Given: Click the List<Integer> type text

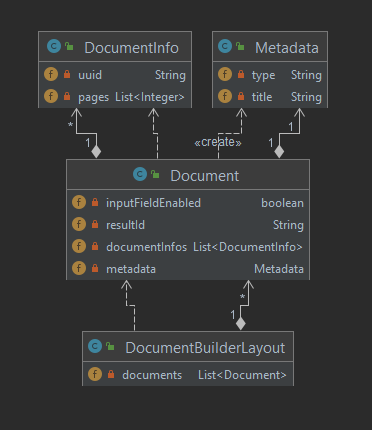Looking at the screenshot, I should [x=150, y=97].
